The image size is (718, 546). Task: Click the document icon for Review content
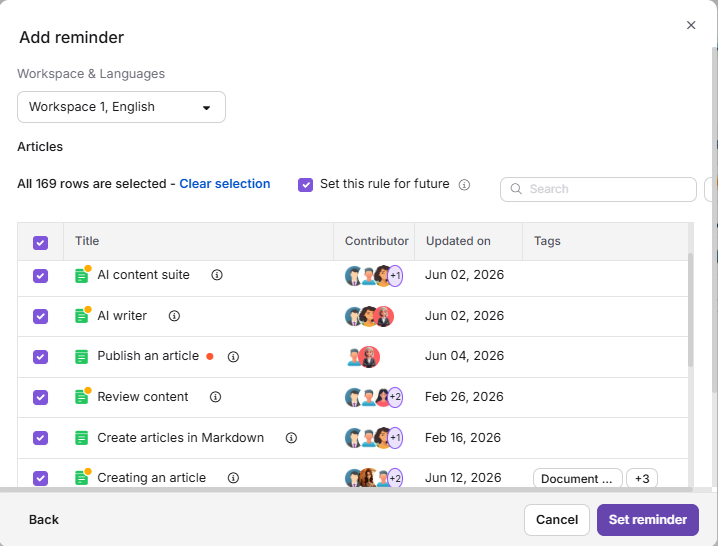(82, 397)
